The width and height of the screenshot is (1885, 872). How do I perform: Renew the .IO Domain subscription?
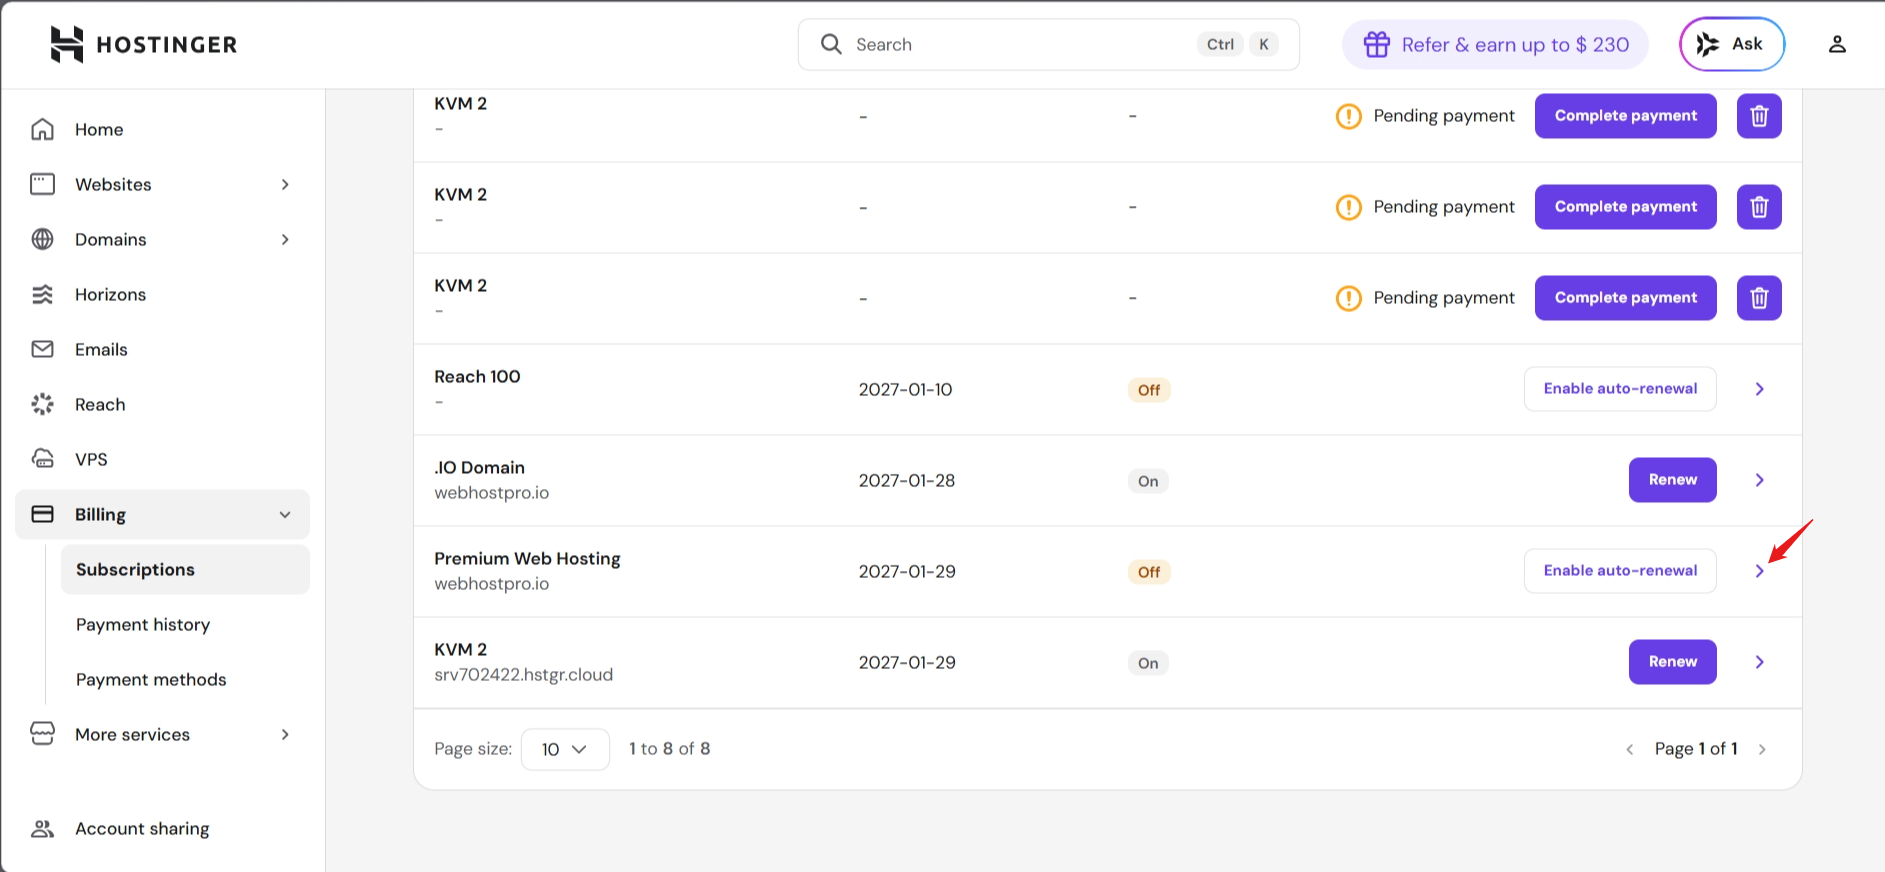[1672, 480]
